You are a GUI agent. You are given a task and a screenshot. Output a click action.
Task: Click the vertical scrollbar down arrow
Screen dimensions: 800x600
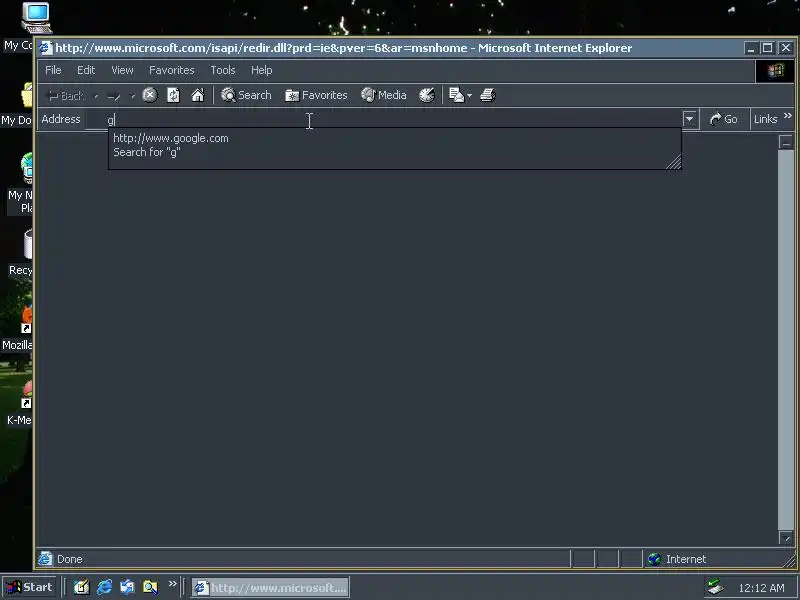tap(786, 537)
